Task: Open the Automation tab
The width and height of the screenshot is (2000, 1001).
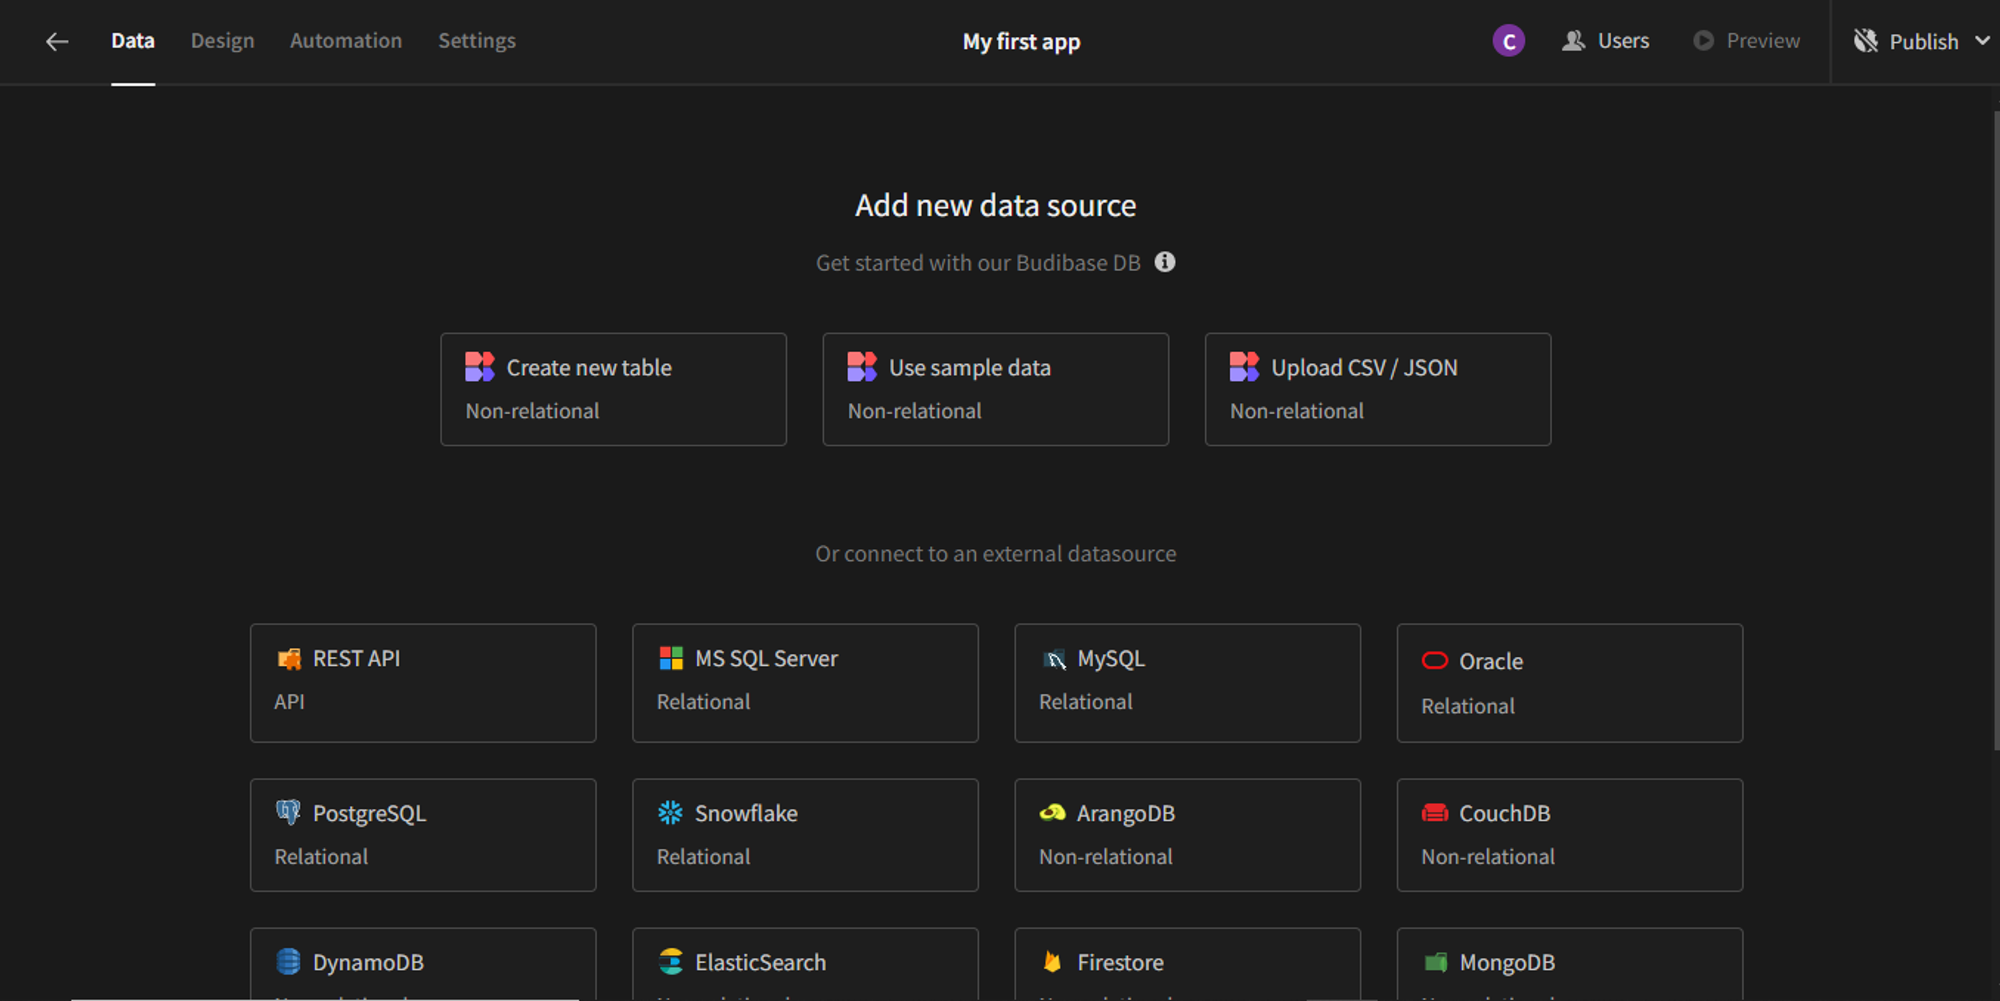Action: [x=346, y=41]
